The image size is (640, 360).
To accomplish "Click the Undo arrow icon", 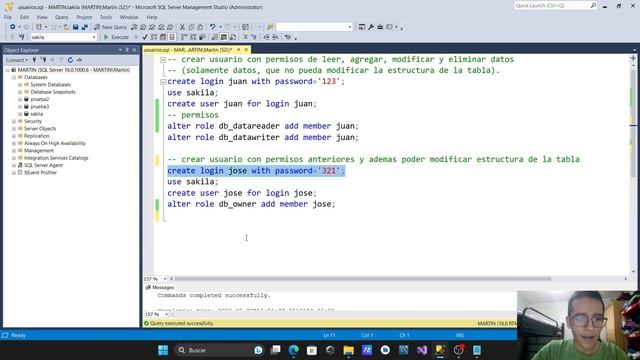I will pos(212,27).
